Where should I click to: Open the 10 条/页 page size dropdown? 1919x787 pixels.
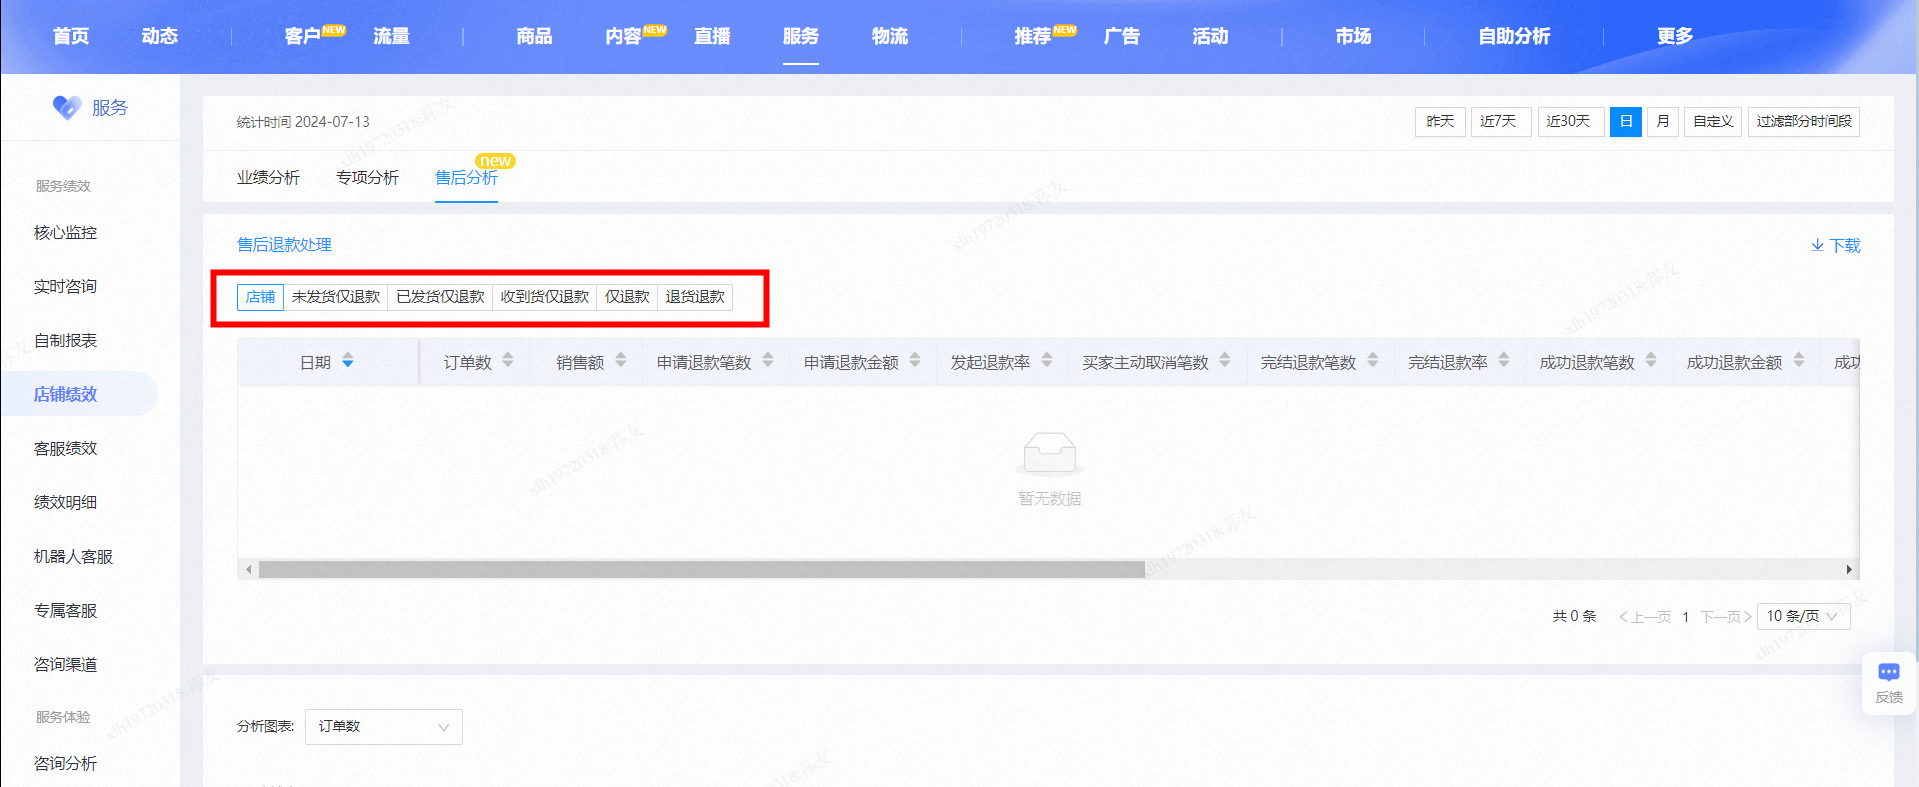tap(1803, 616)
